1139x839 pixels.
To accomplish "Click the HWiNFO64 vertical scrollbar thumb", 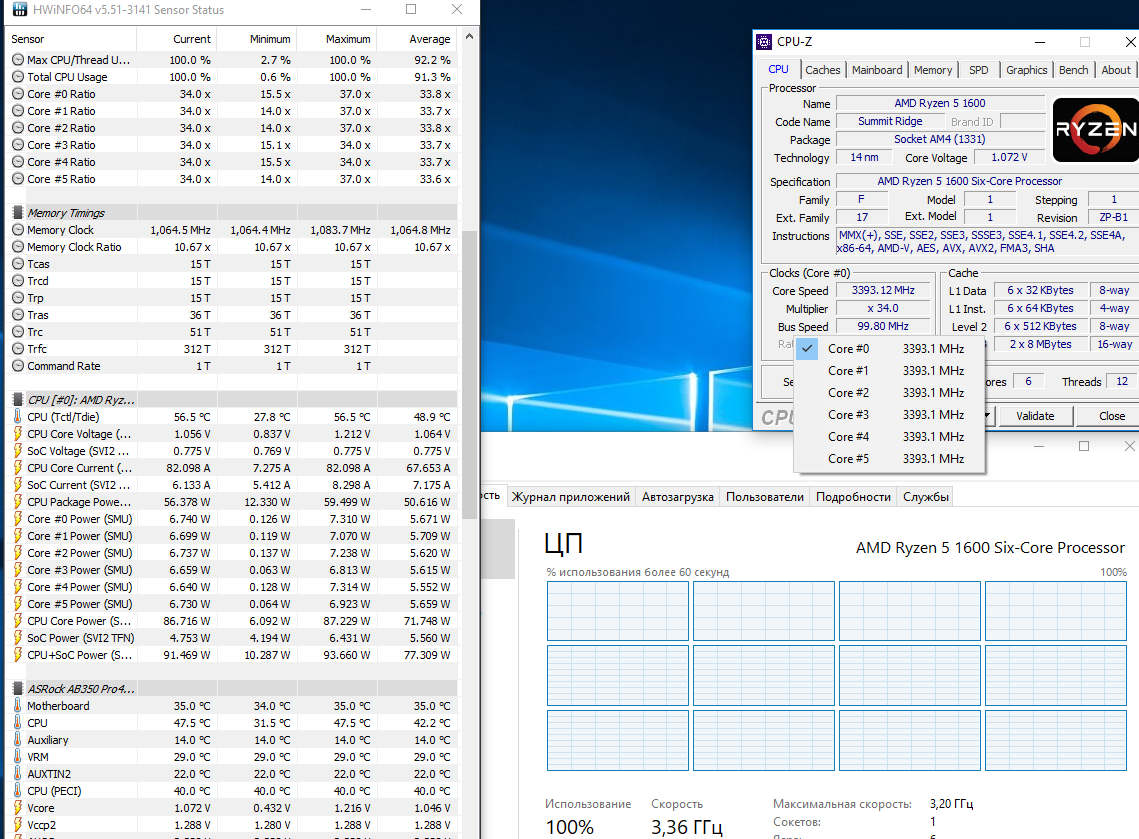I will tap(469, 374).
